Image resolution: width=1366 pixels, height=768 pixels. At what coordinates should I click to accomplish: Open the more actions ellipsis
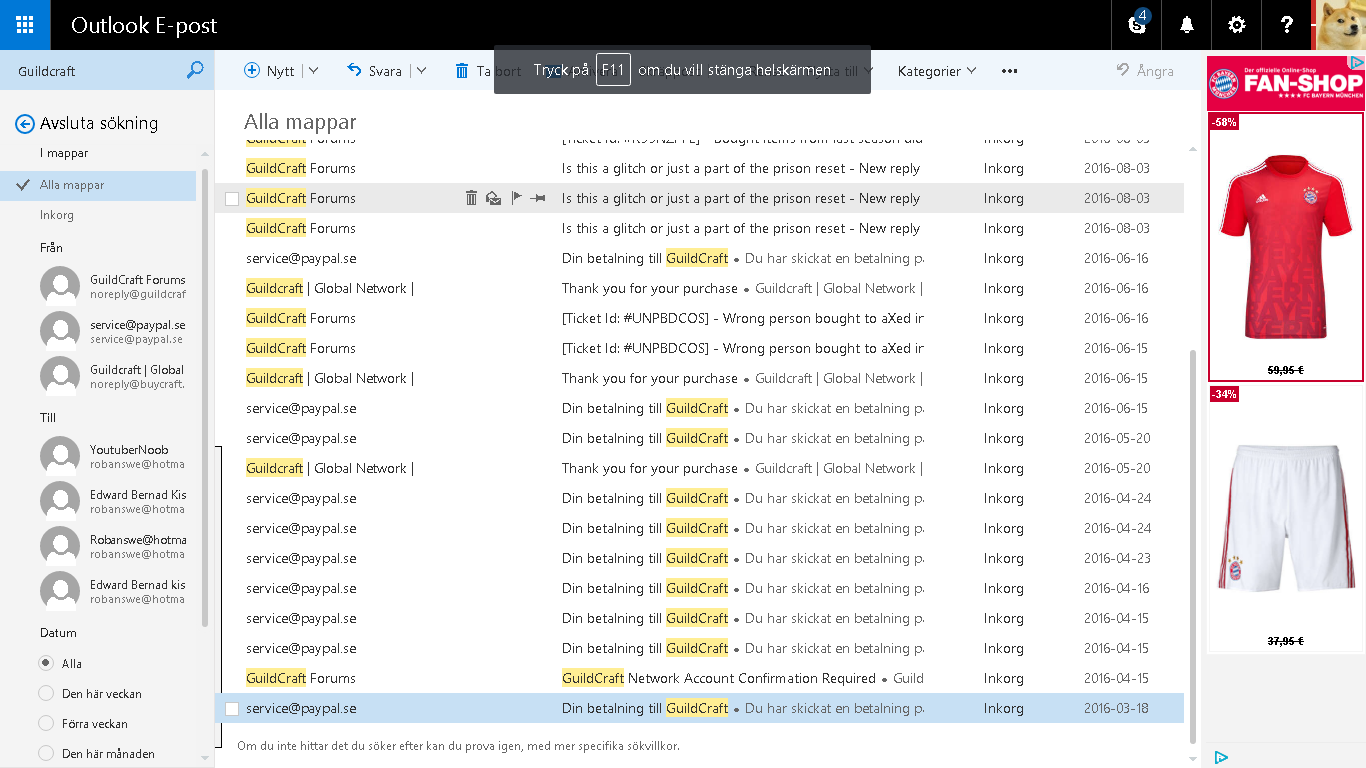tap(1009, 71)
